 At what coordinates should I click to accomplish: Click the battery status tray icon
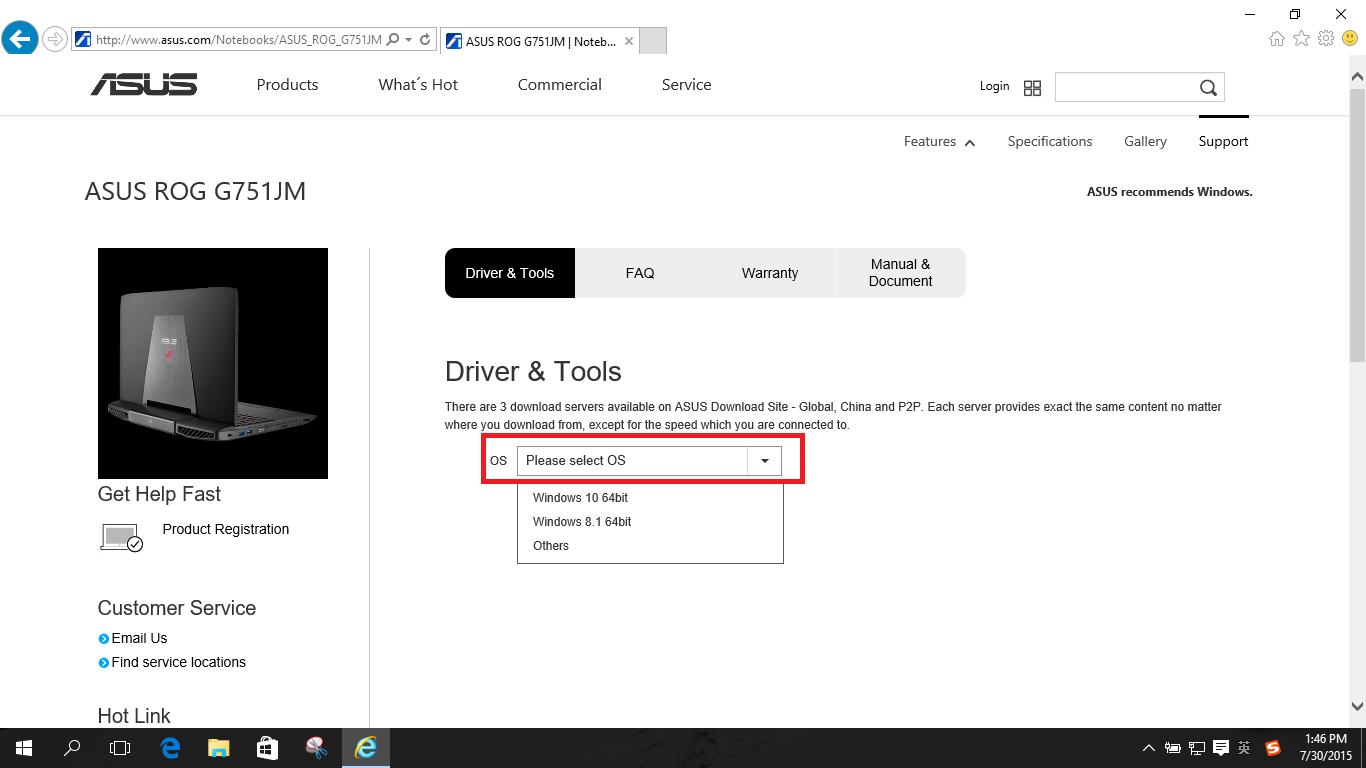pyautogui.click(x=1172, y=748)
